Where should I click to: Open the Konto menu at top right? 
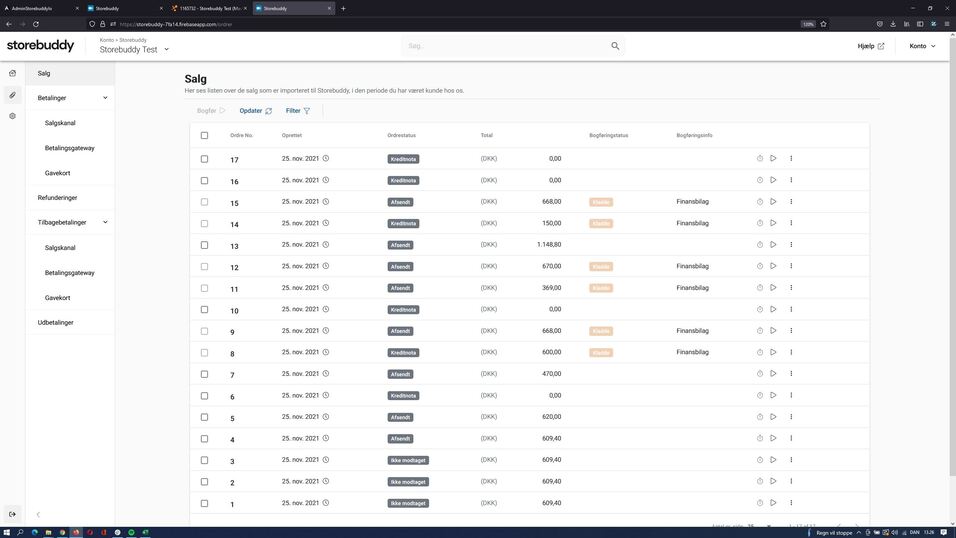click(x=922, y=46)
